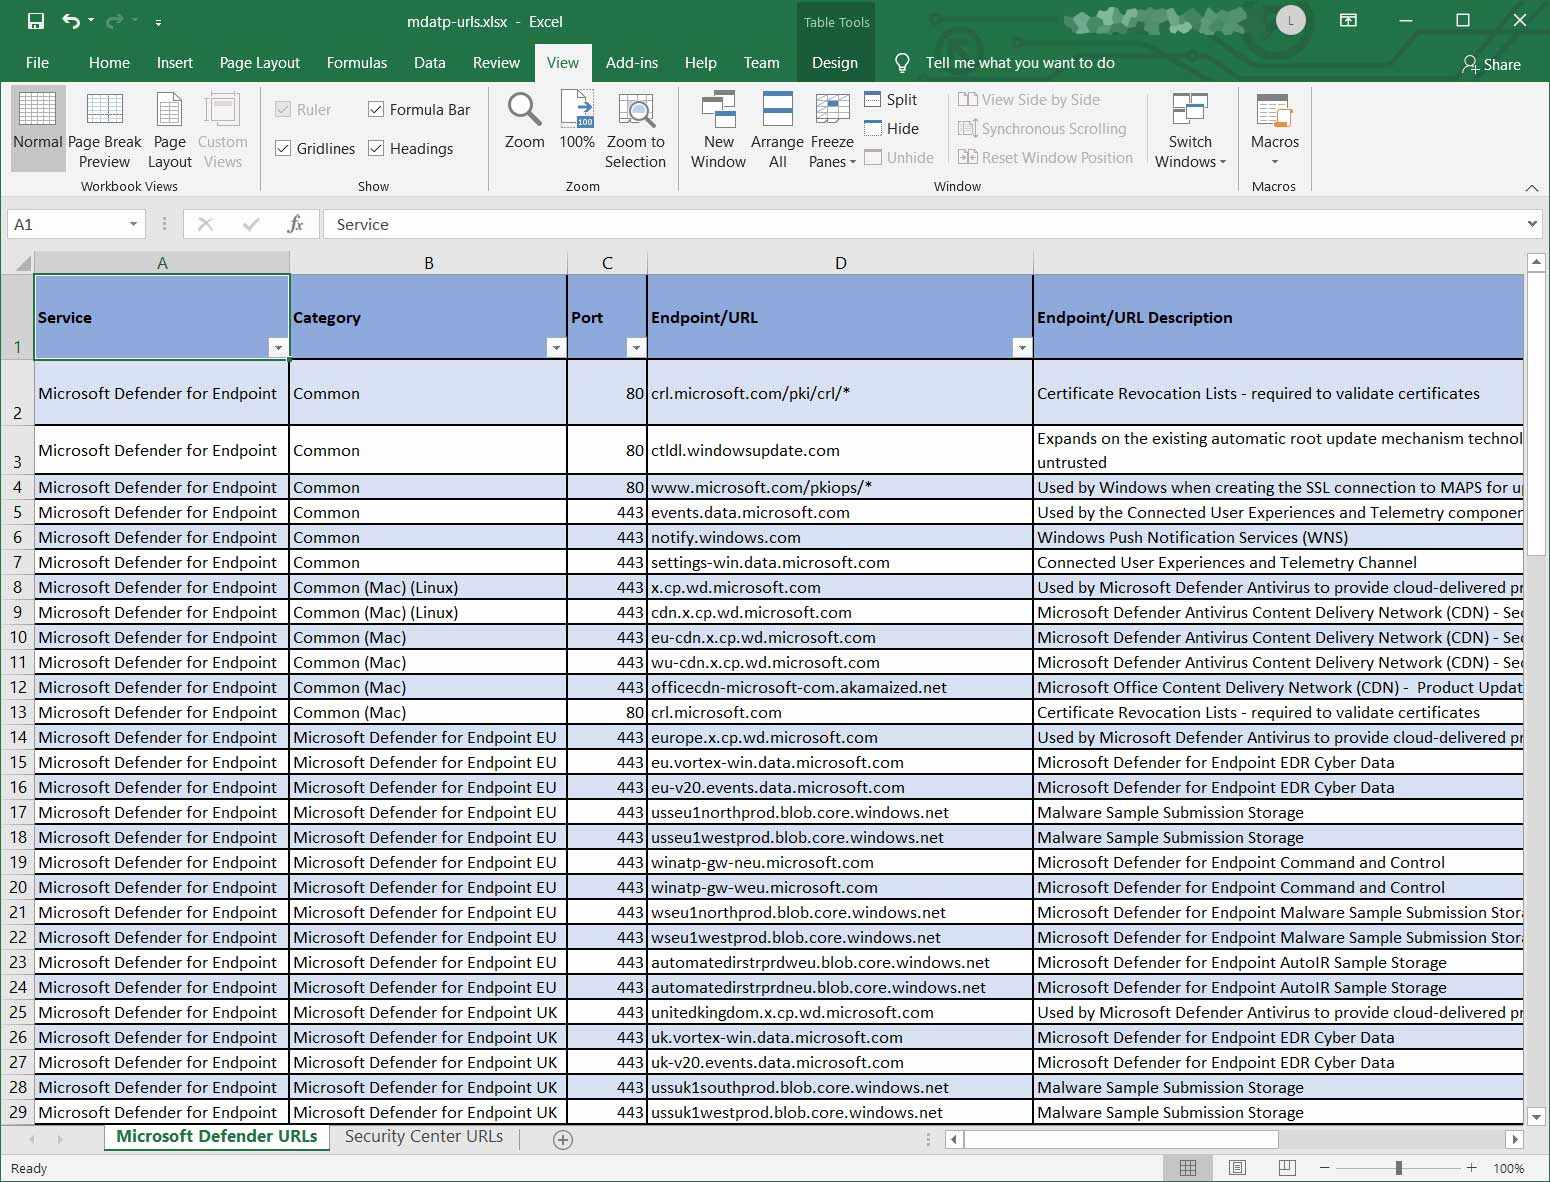Click Zoom to Selection
Screen dimensions: 1550x1182
[635, 130]
